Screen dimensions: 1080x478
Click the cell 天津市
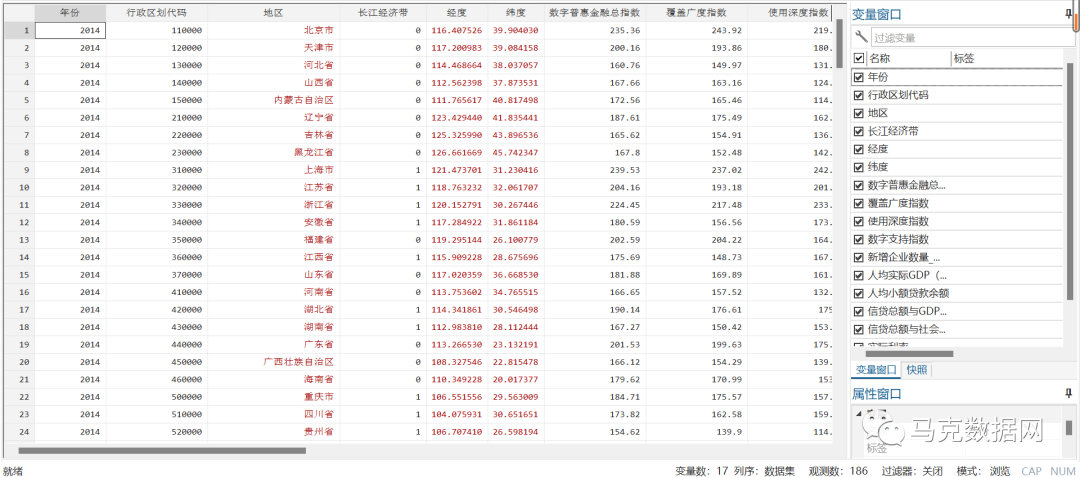point(273,48)
